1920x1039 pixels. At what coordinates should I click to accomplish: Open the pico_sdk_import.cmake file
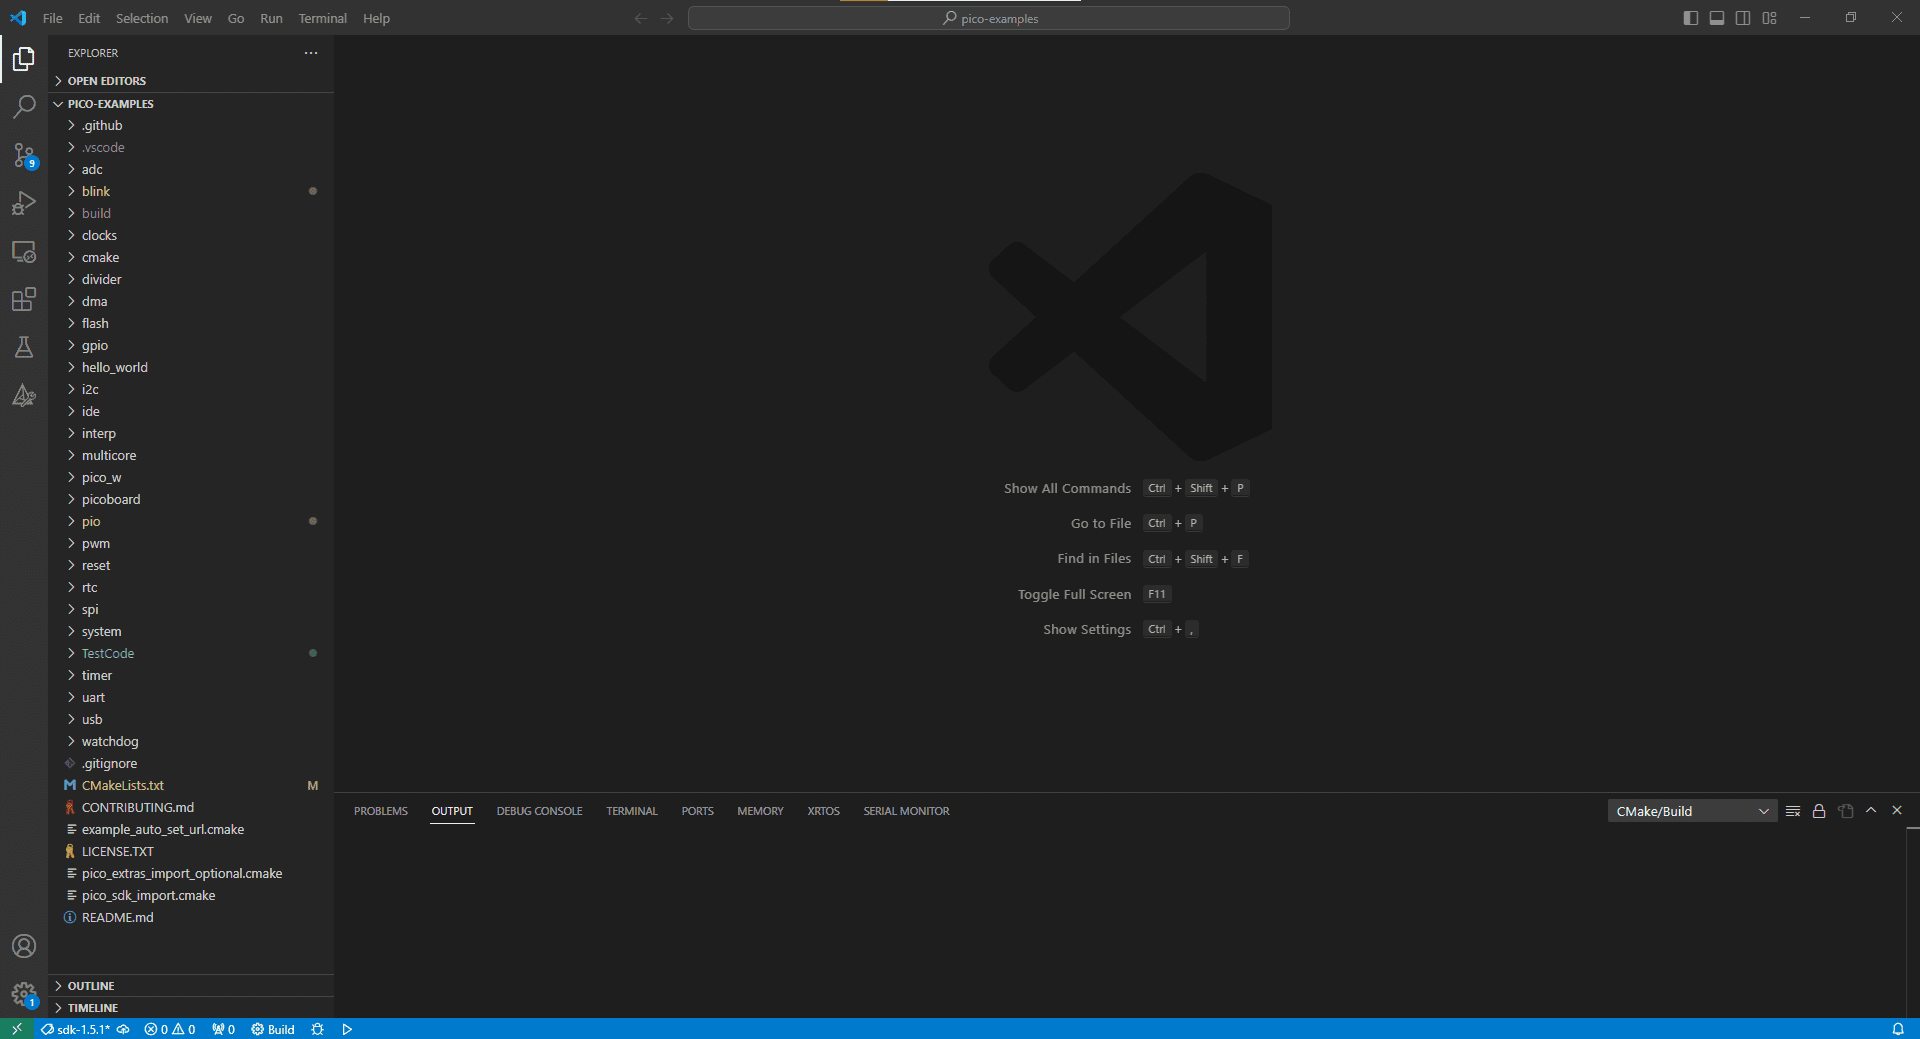click(191, 895)
